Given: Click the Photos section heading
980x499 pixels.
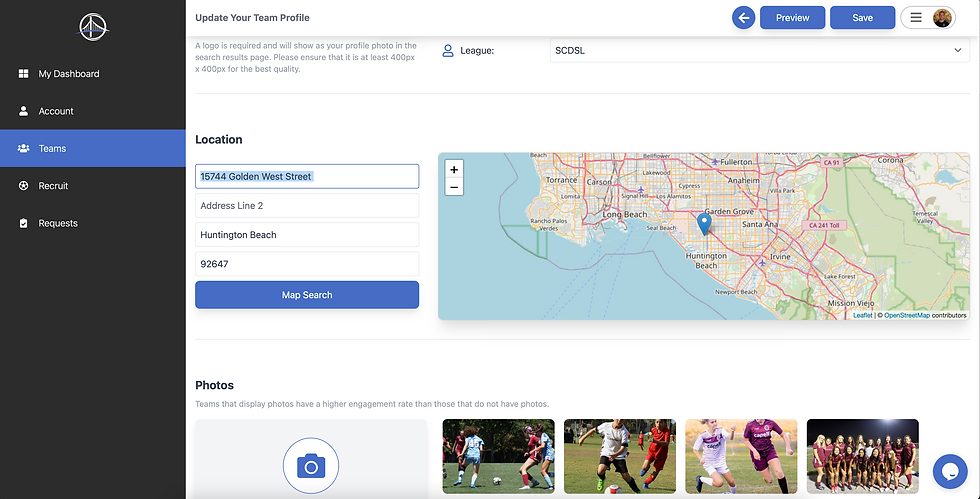Looking at the screenshot, I should tap(214, 385).
